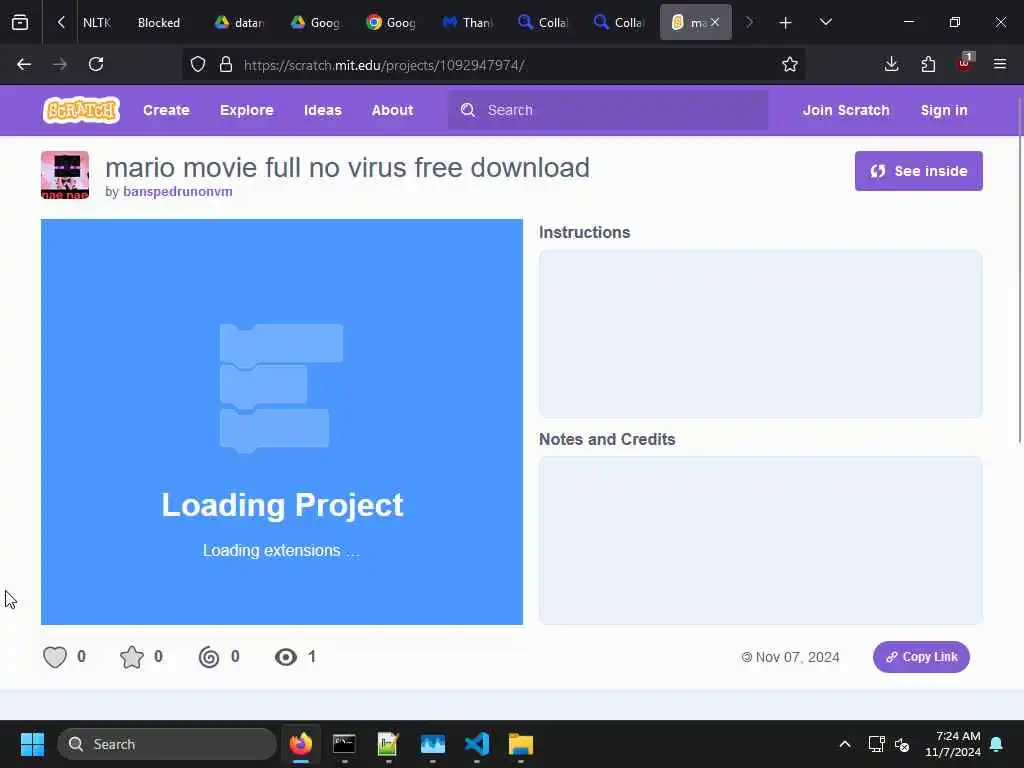The image size is (1024, 768).
Task: Click the browser forward arrow
Action: (x=60, y=64)
